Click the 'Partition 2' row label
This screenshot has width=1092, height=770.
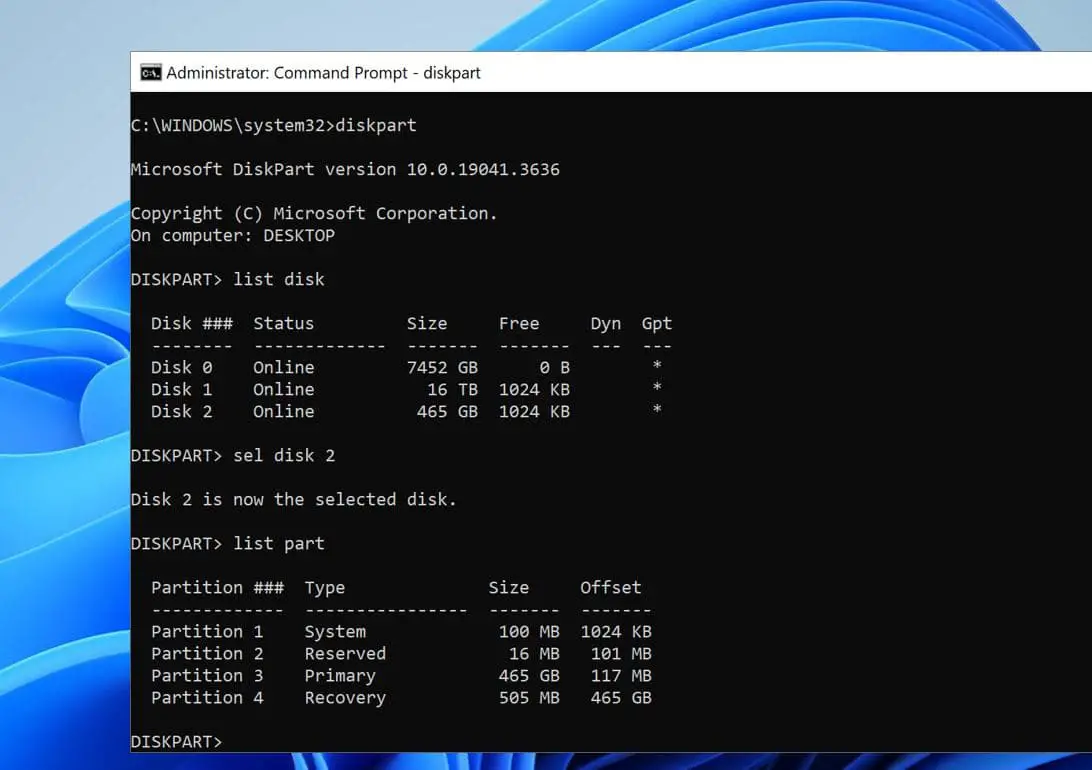[207, 653]
